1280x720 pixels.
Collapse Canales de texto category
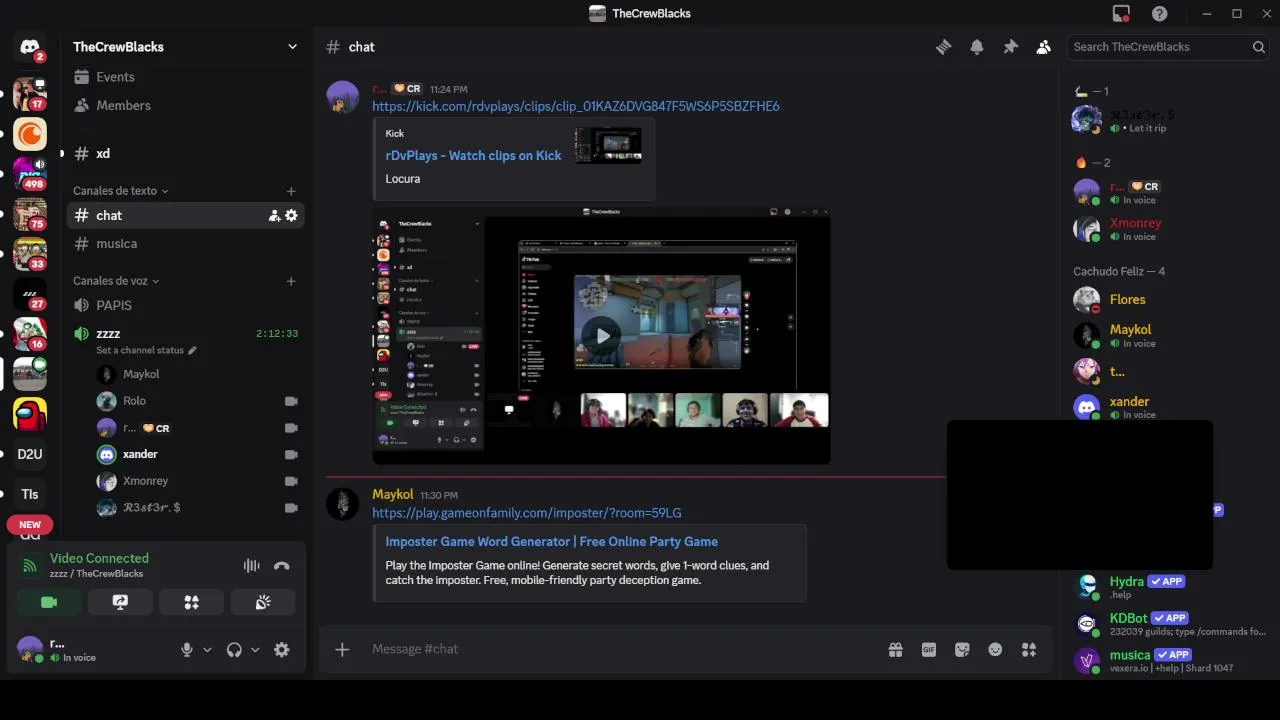tap(120, 191)
